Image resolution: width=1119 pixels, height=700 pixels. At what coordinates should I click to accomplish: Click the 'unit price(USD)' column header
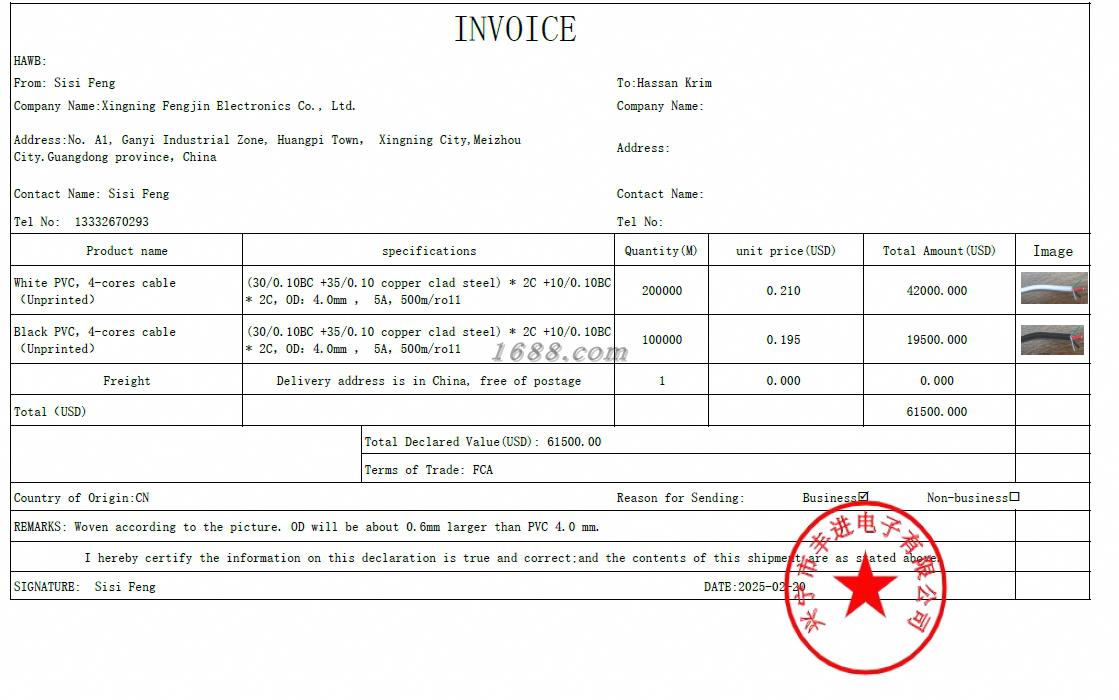786,251
